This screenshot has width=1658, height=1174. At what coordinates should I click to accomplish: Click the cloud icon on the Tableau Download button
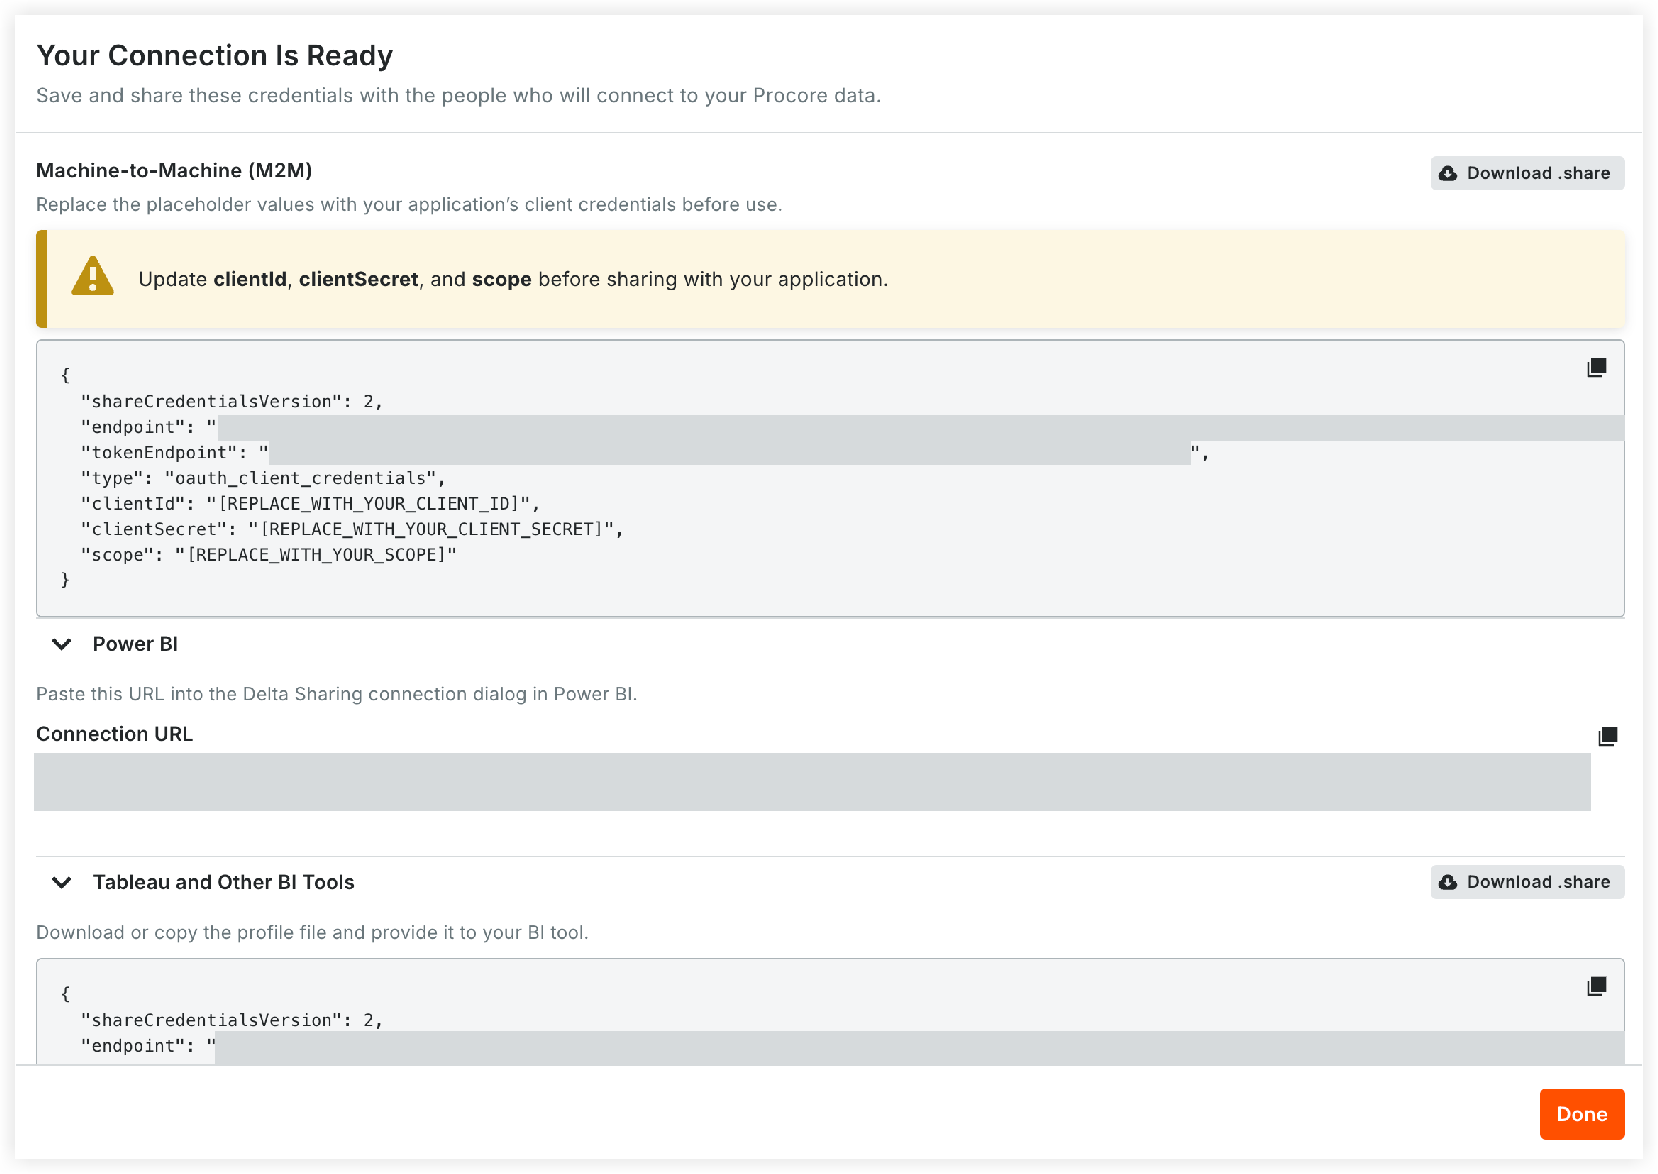[1448, 882]
